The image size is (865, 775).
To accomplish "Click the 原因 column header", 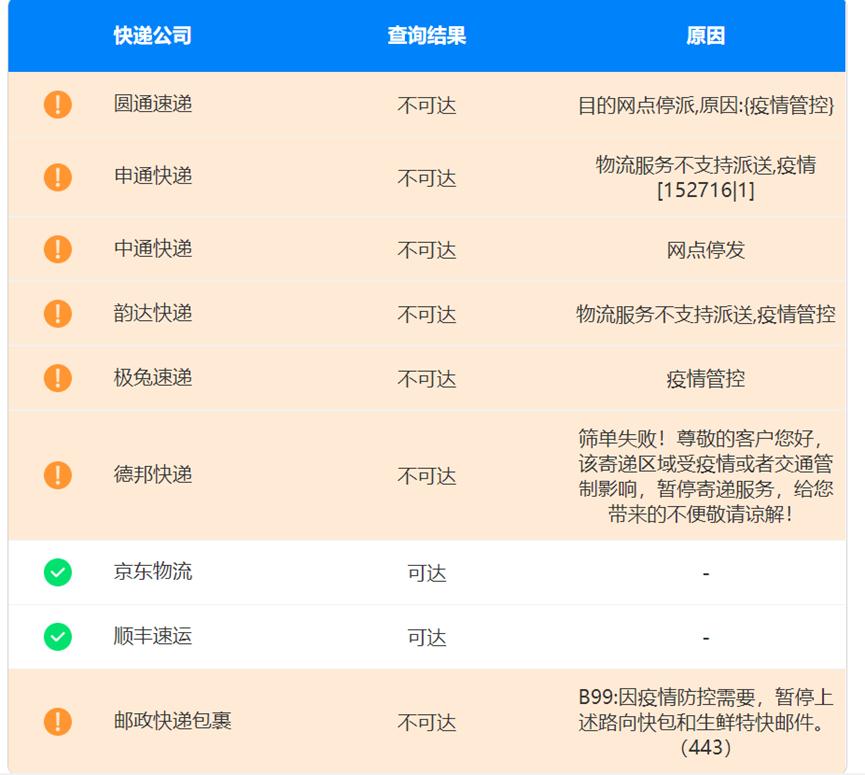I will tap(705, 36).
